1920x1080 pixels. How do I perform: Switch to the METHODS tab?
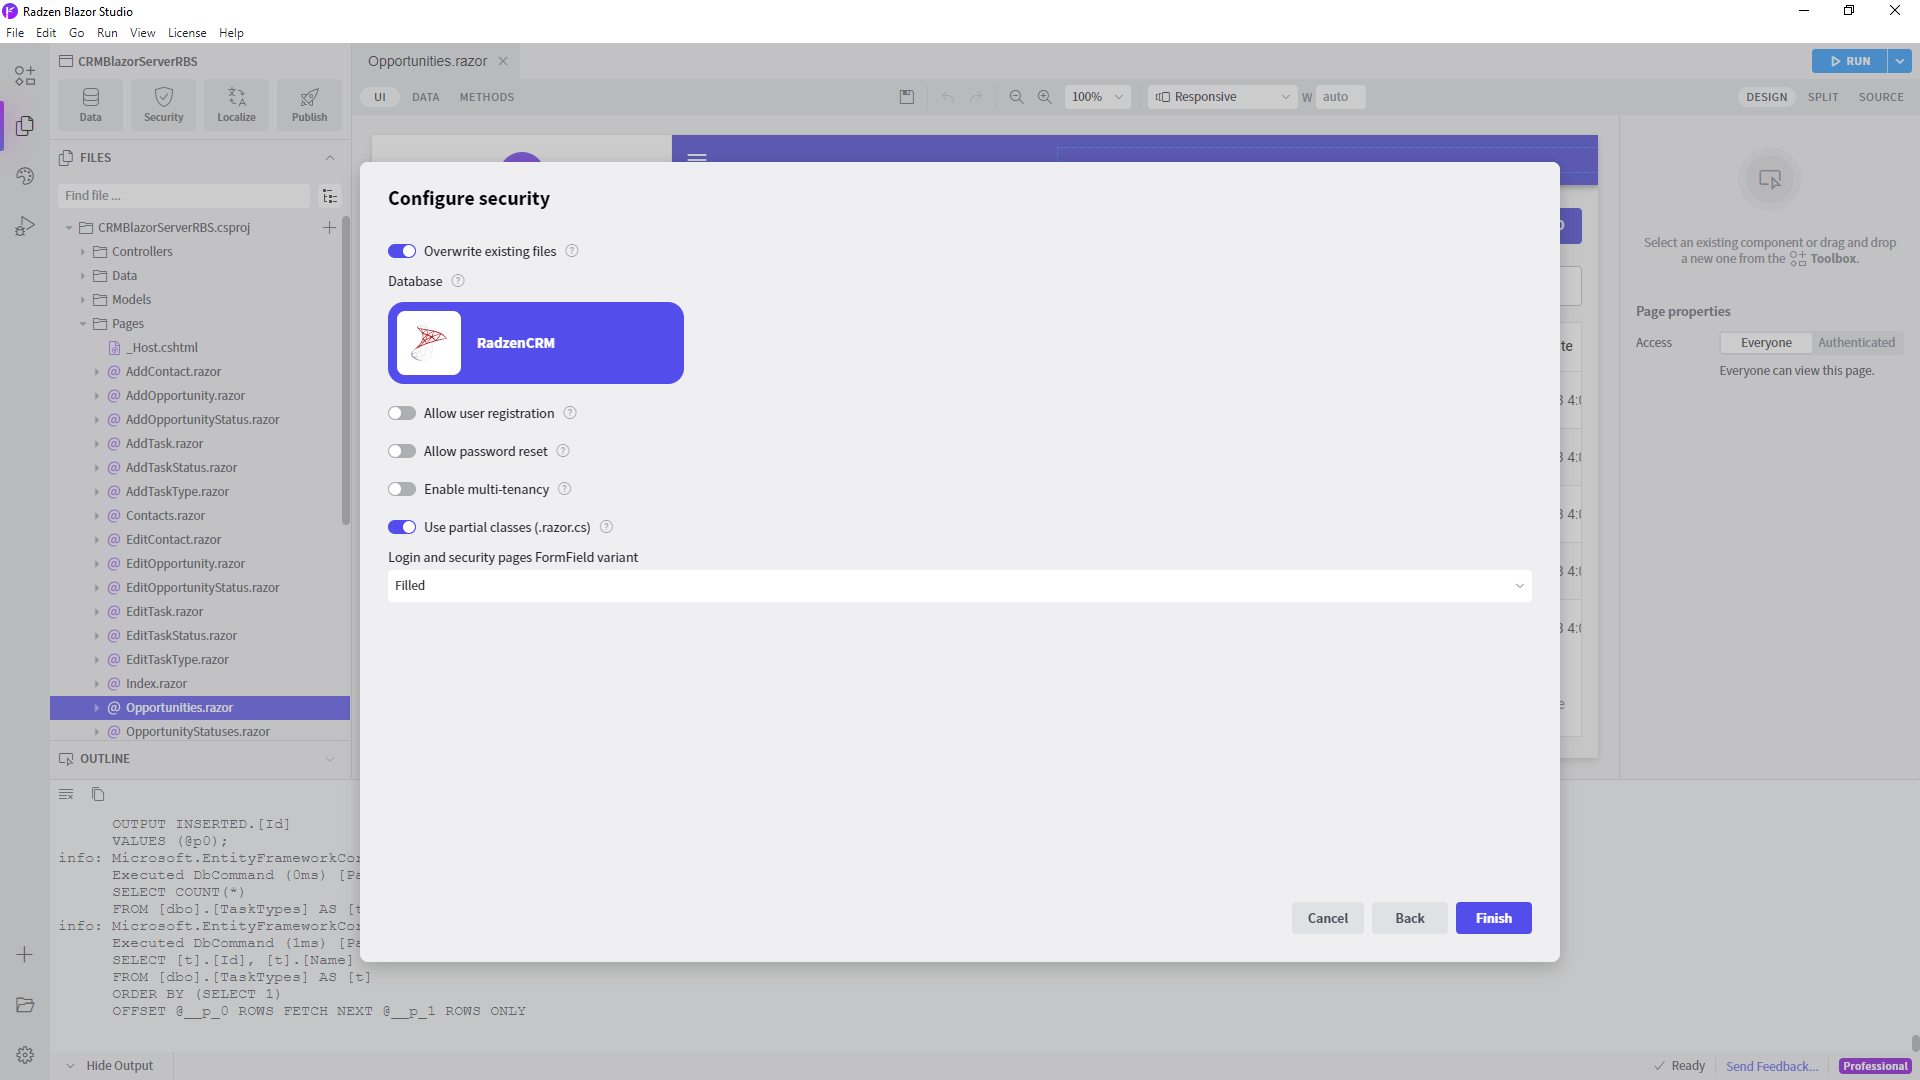pyautogui.click(x=487, y=97)
